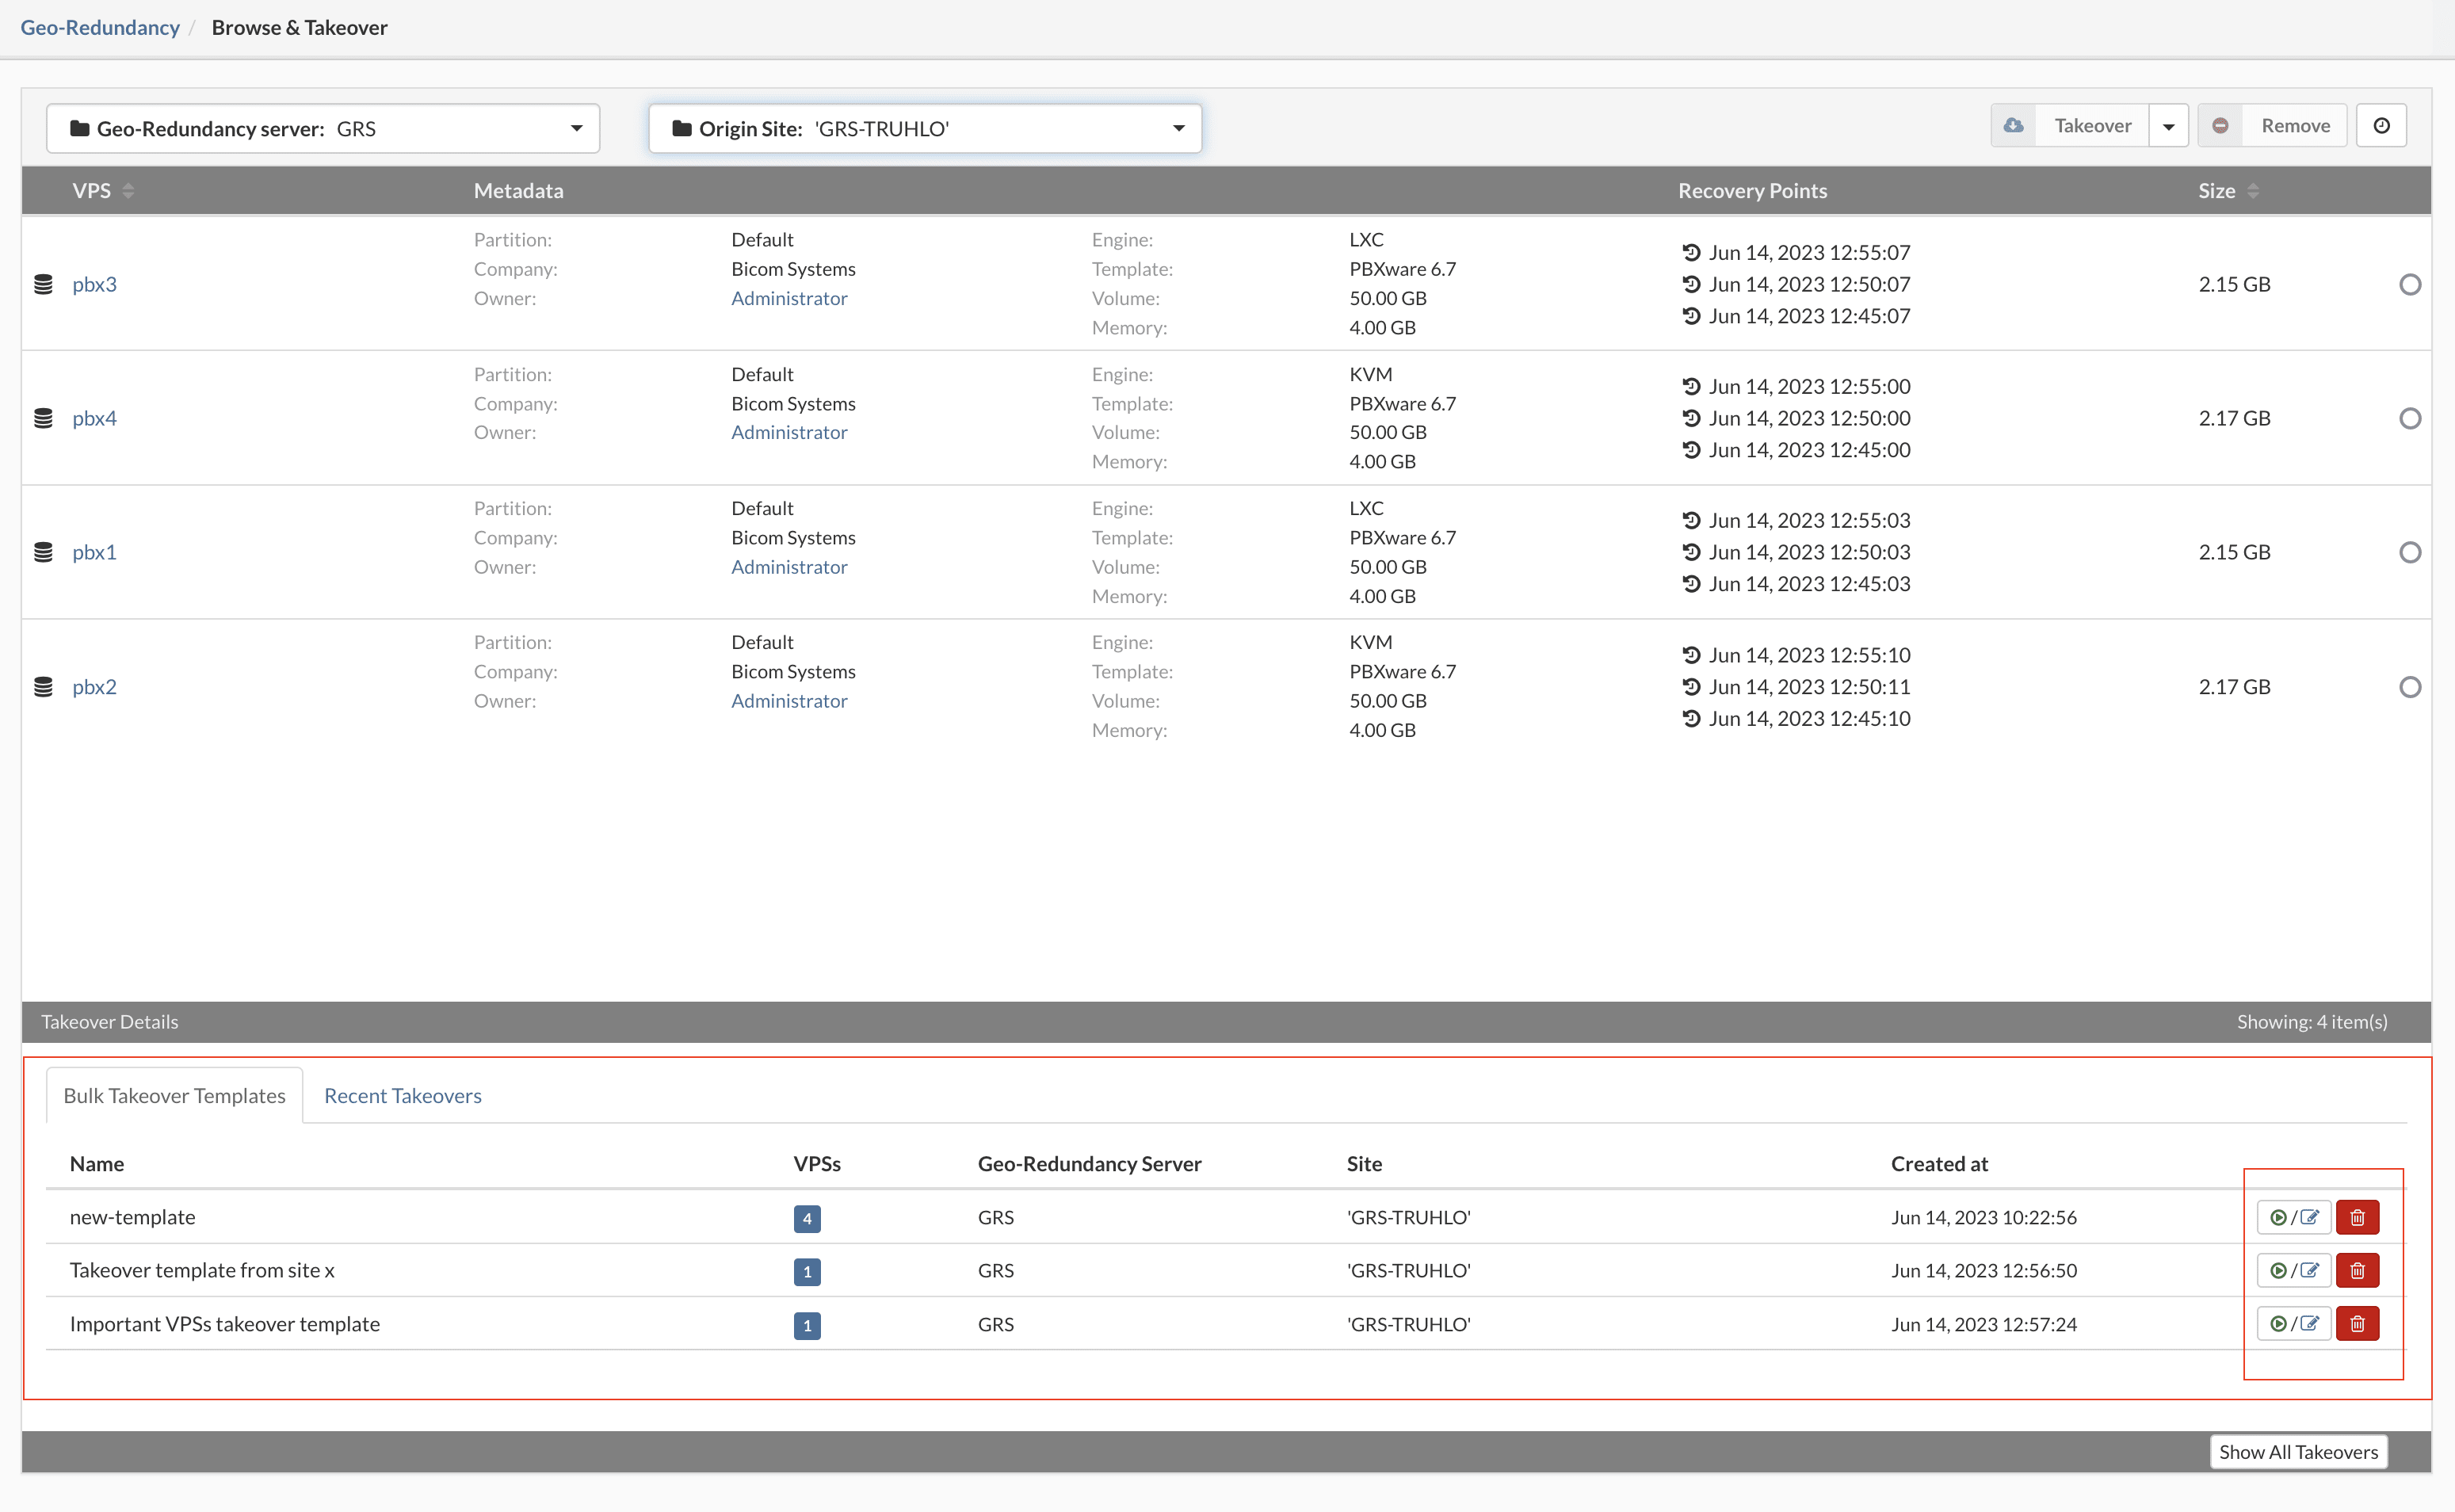Open Administrator owner link for pbx3
Image resolution: width=2455 pixels, height=1512 pixels.
789,299
